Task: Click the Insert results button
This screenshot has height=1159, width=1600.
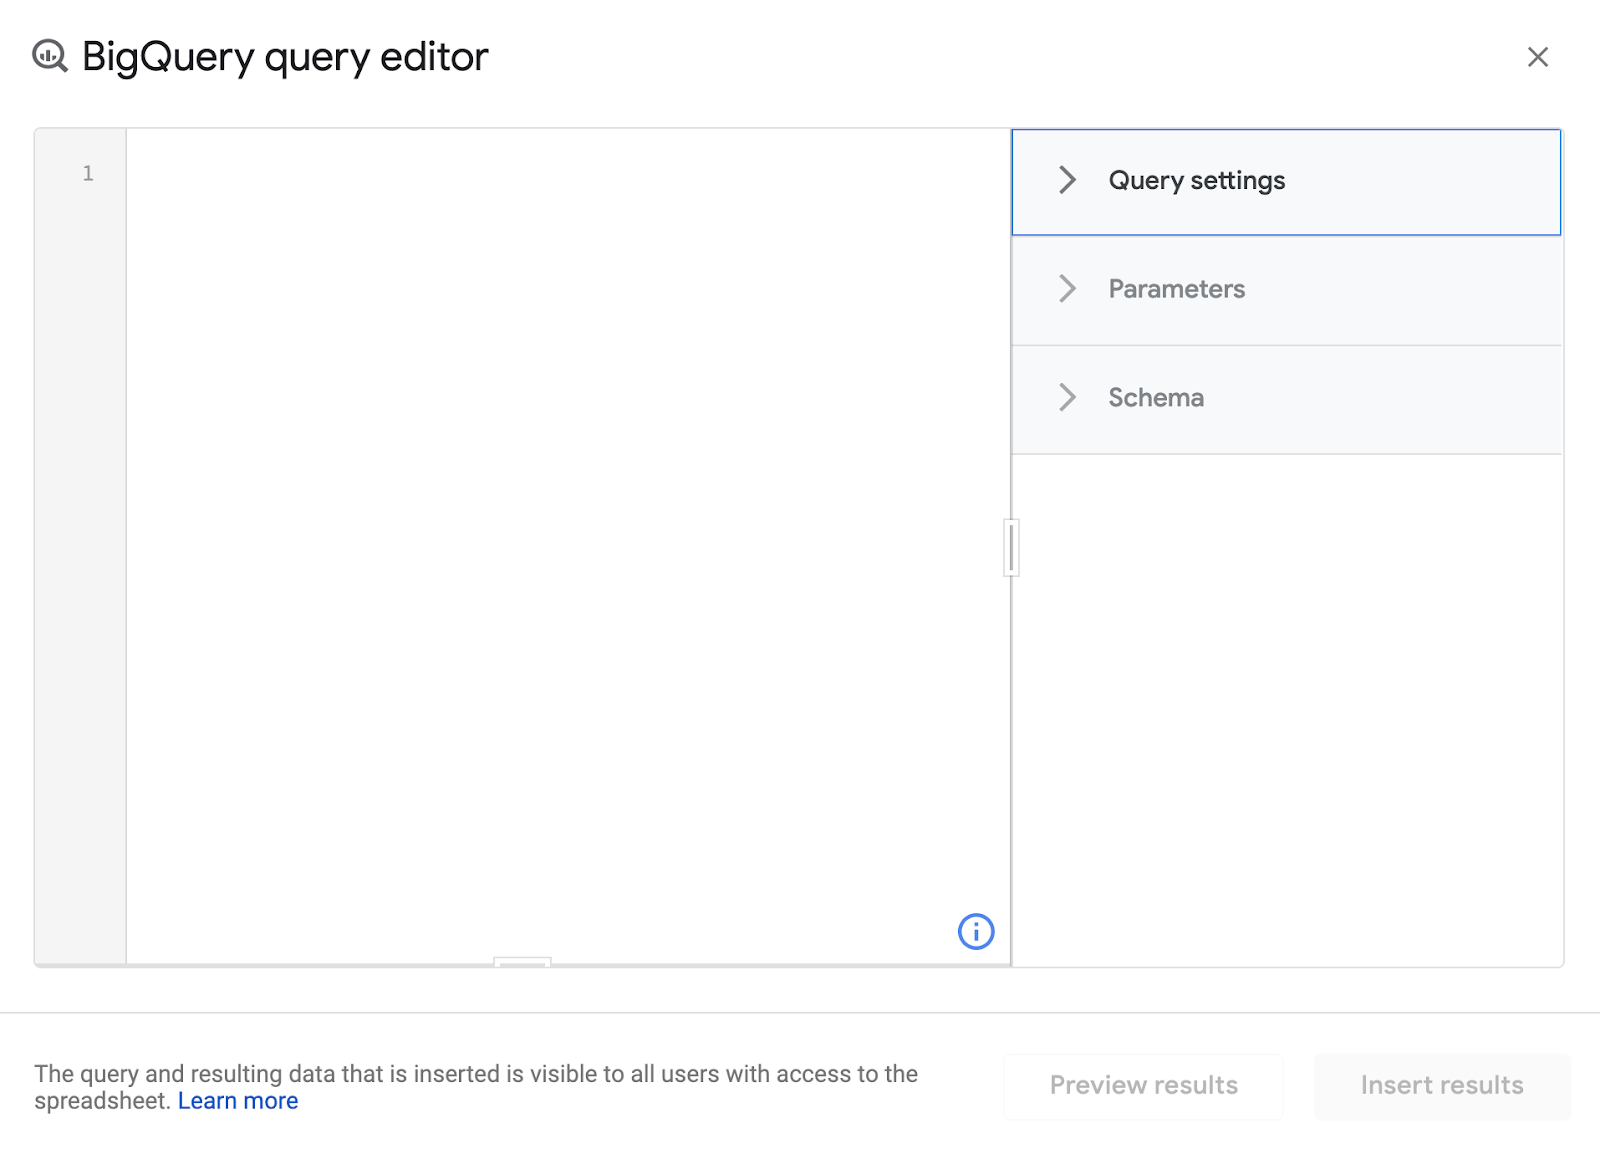Action: click(x=1442, y=1086)
